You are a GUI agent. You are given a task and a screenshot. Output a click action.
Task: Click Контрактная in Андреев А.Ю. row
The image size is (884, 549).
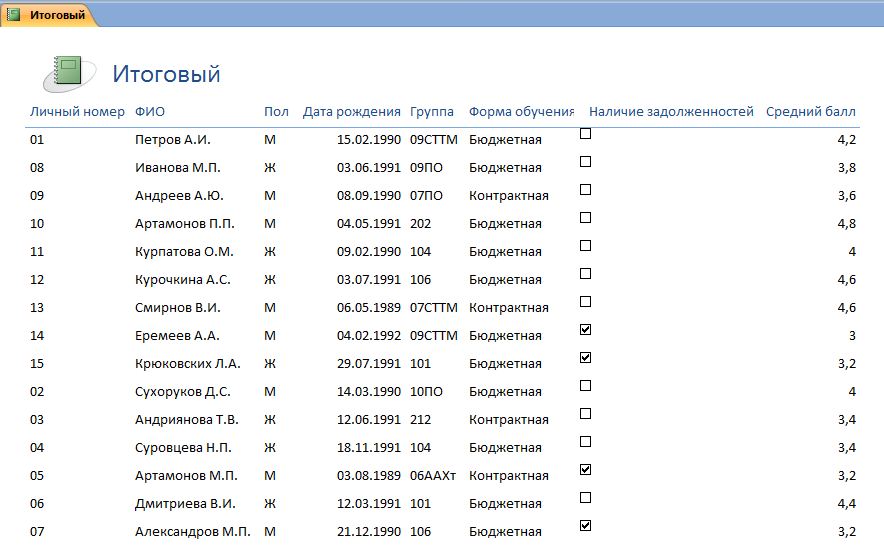tap(509, 196)
